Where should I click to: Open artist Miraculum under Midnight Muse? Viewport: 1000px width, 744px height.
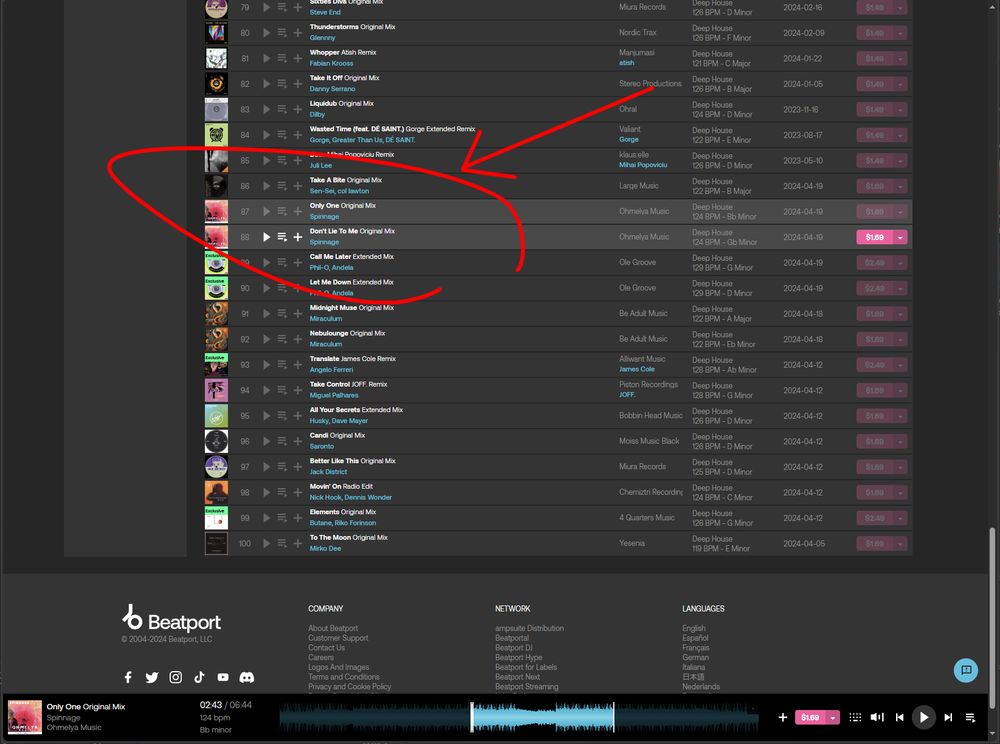[326, 319]
